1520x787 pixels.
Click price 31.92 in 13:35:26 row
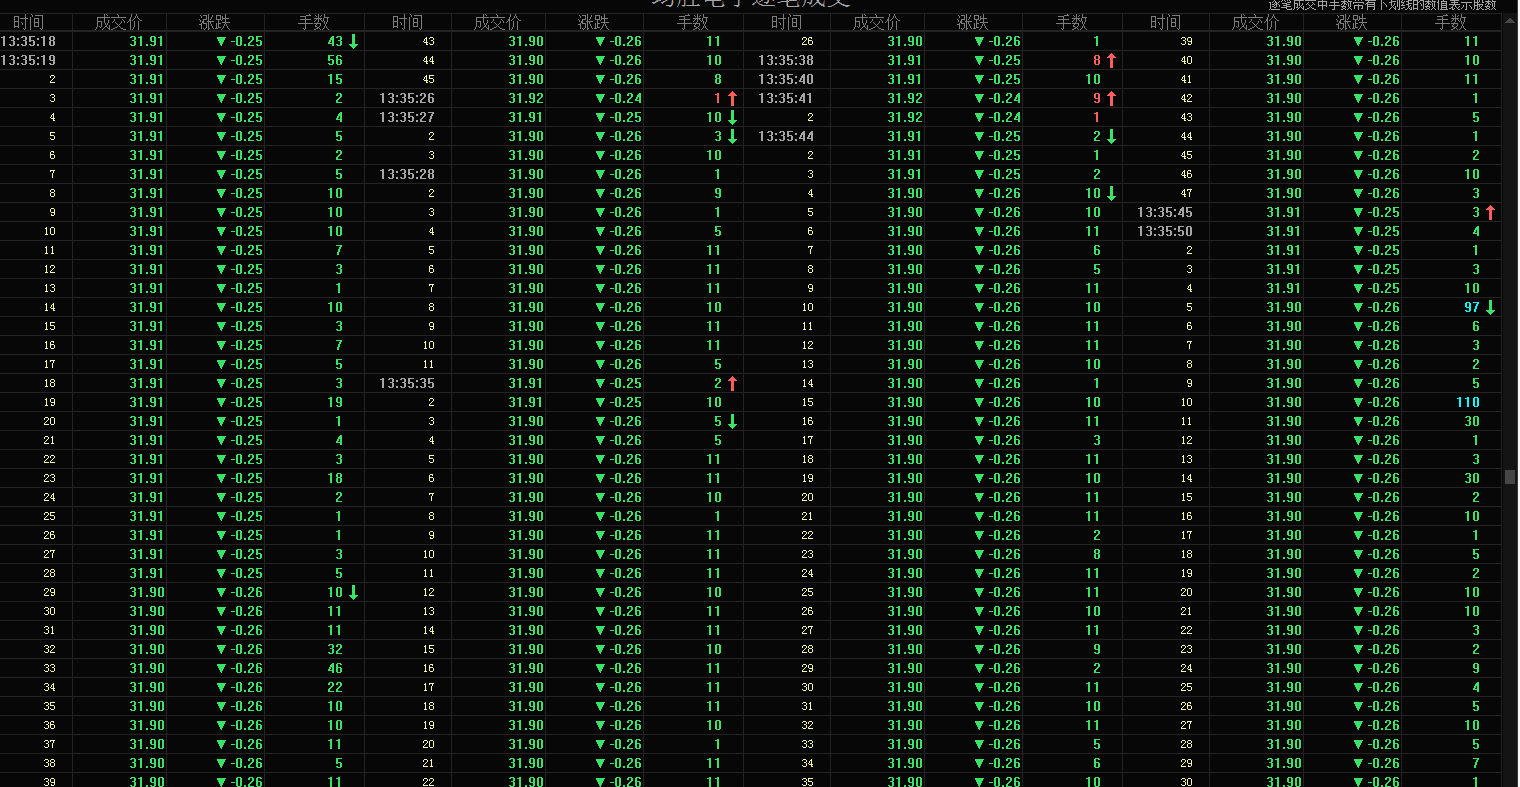526,99
